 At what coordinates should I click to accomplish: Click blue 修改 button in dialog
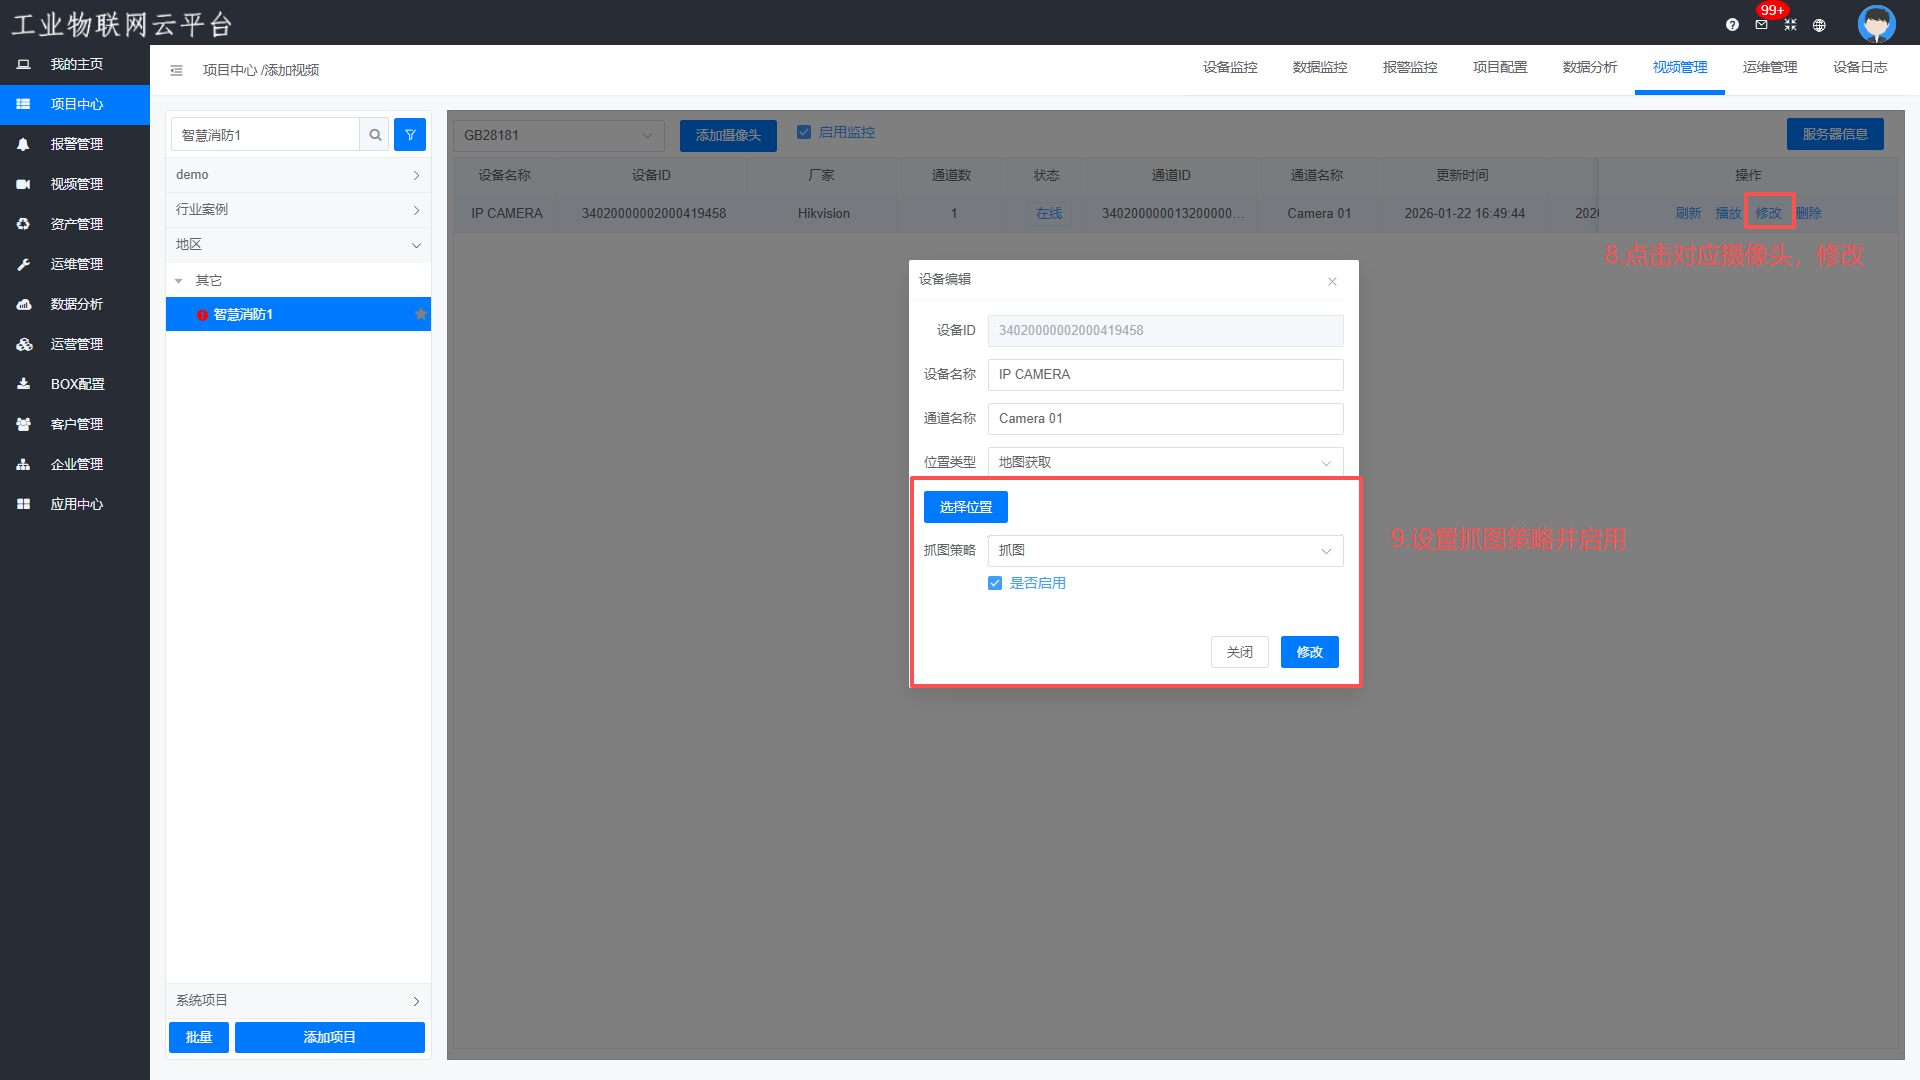click(x=1309, y=652)
